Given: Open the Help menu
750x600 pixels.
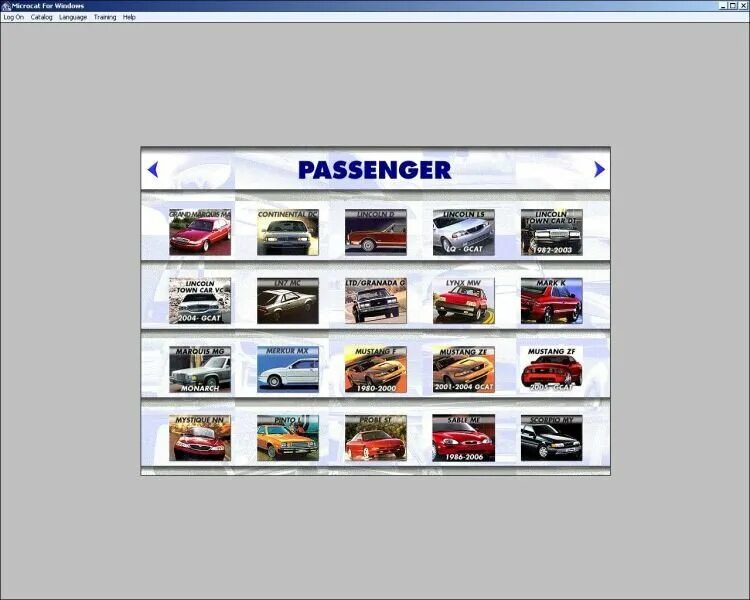Looking at the screenshot, I should 129,17.
